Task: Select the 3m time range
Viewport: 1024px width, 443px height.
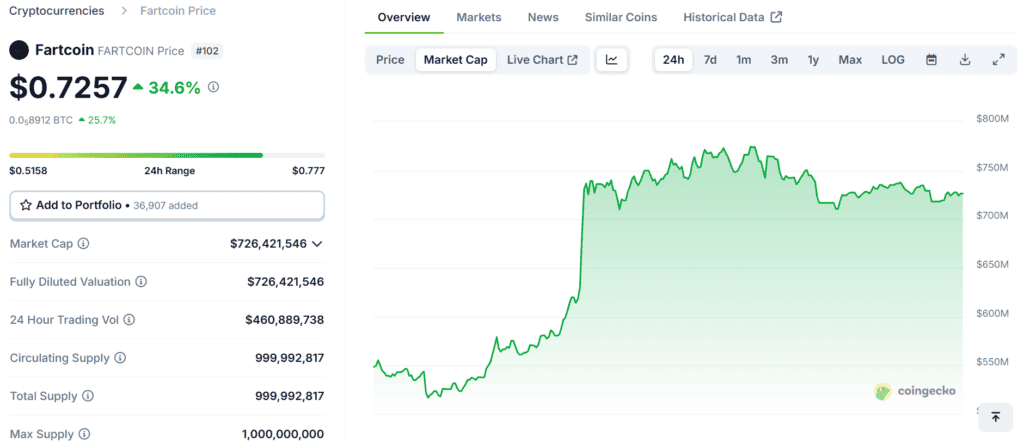Action: pyautogui.click(x=778, y=60)
